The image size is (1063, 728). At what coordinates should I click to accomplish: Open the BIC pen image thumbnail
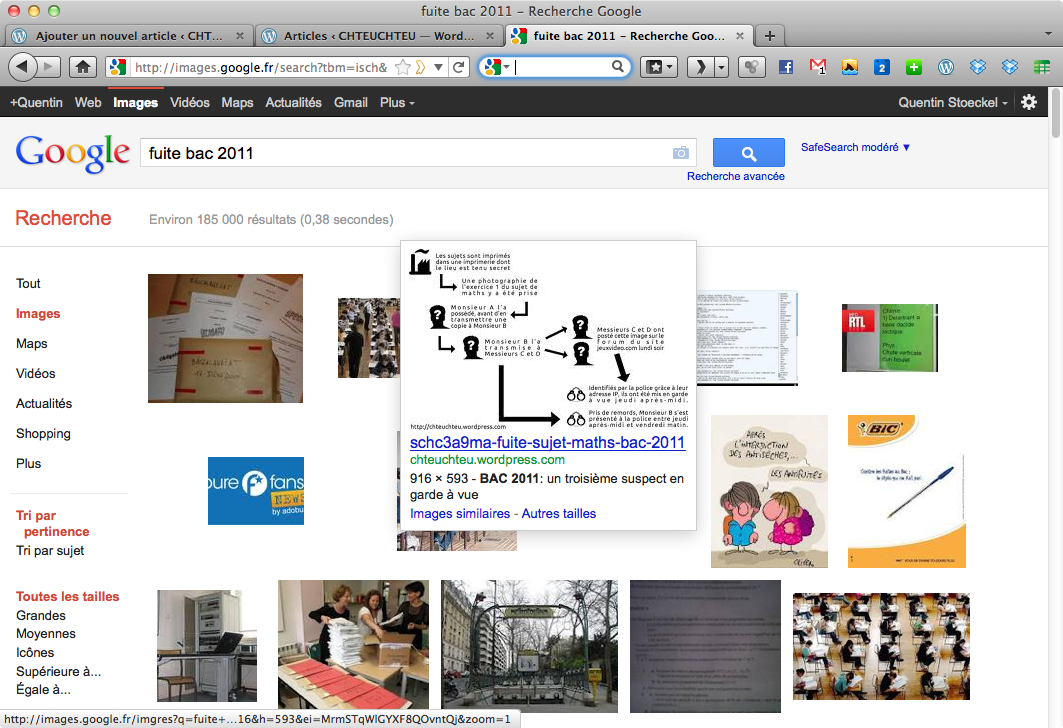click(906, 491)
